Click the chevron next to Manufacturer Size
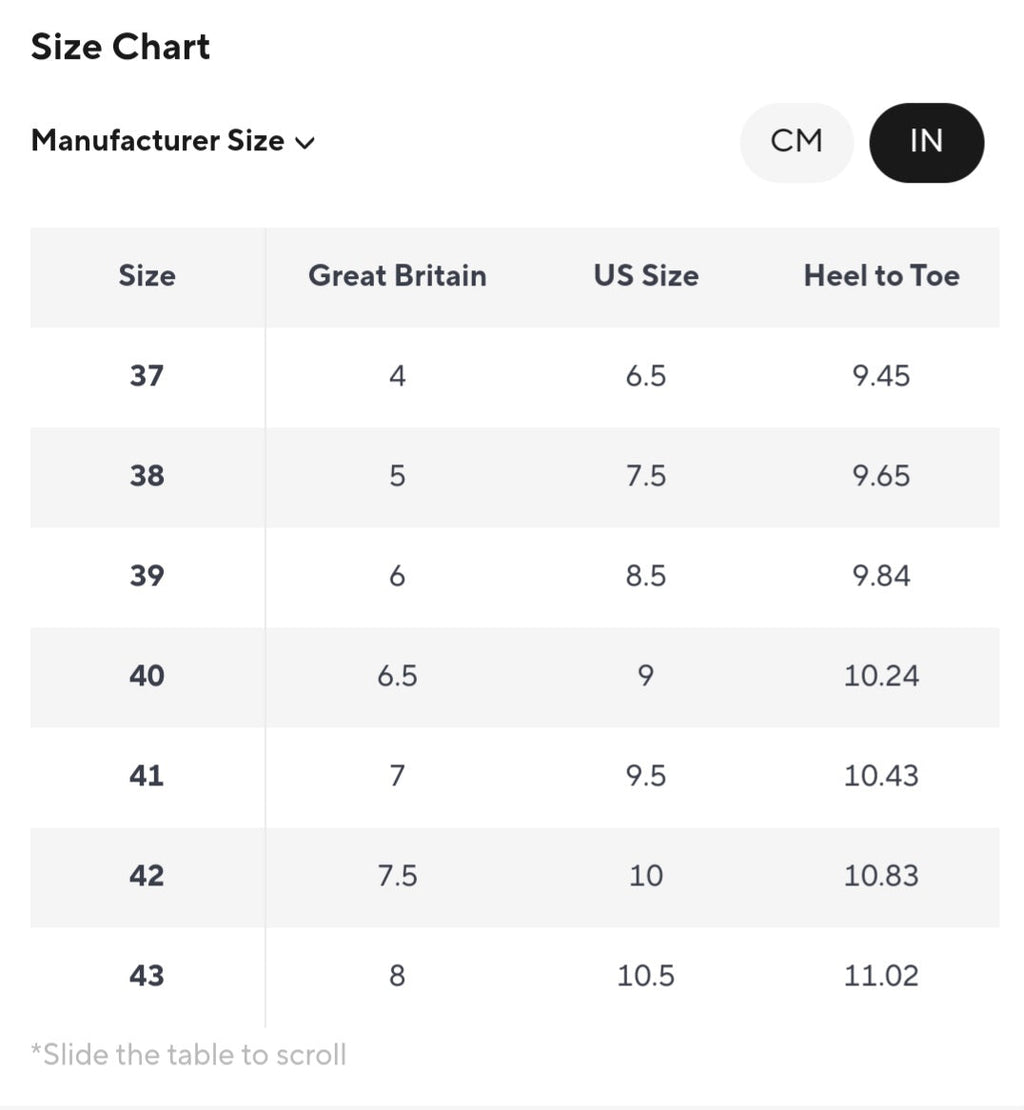This screenshot has height=1110, width=1024. tap(305, 143)
